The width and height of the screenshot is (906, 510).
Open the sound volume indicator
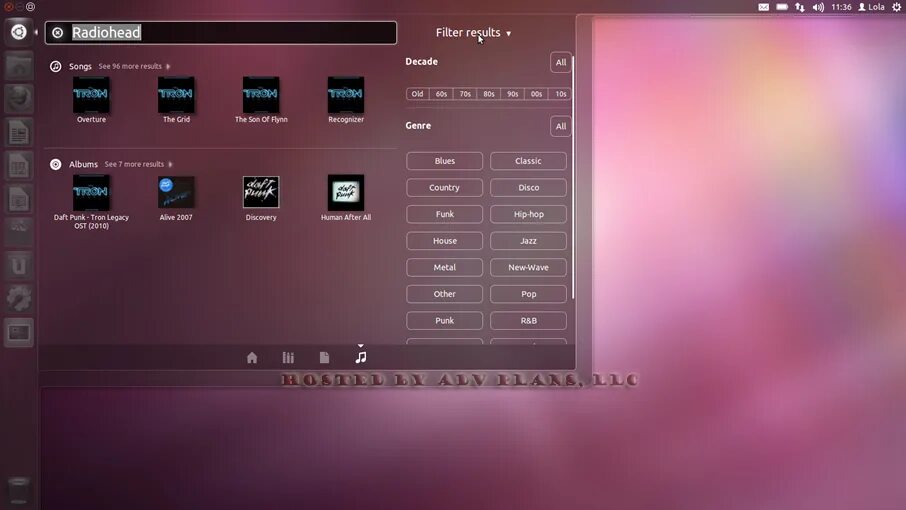point(818,7)
